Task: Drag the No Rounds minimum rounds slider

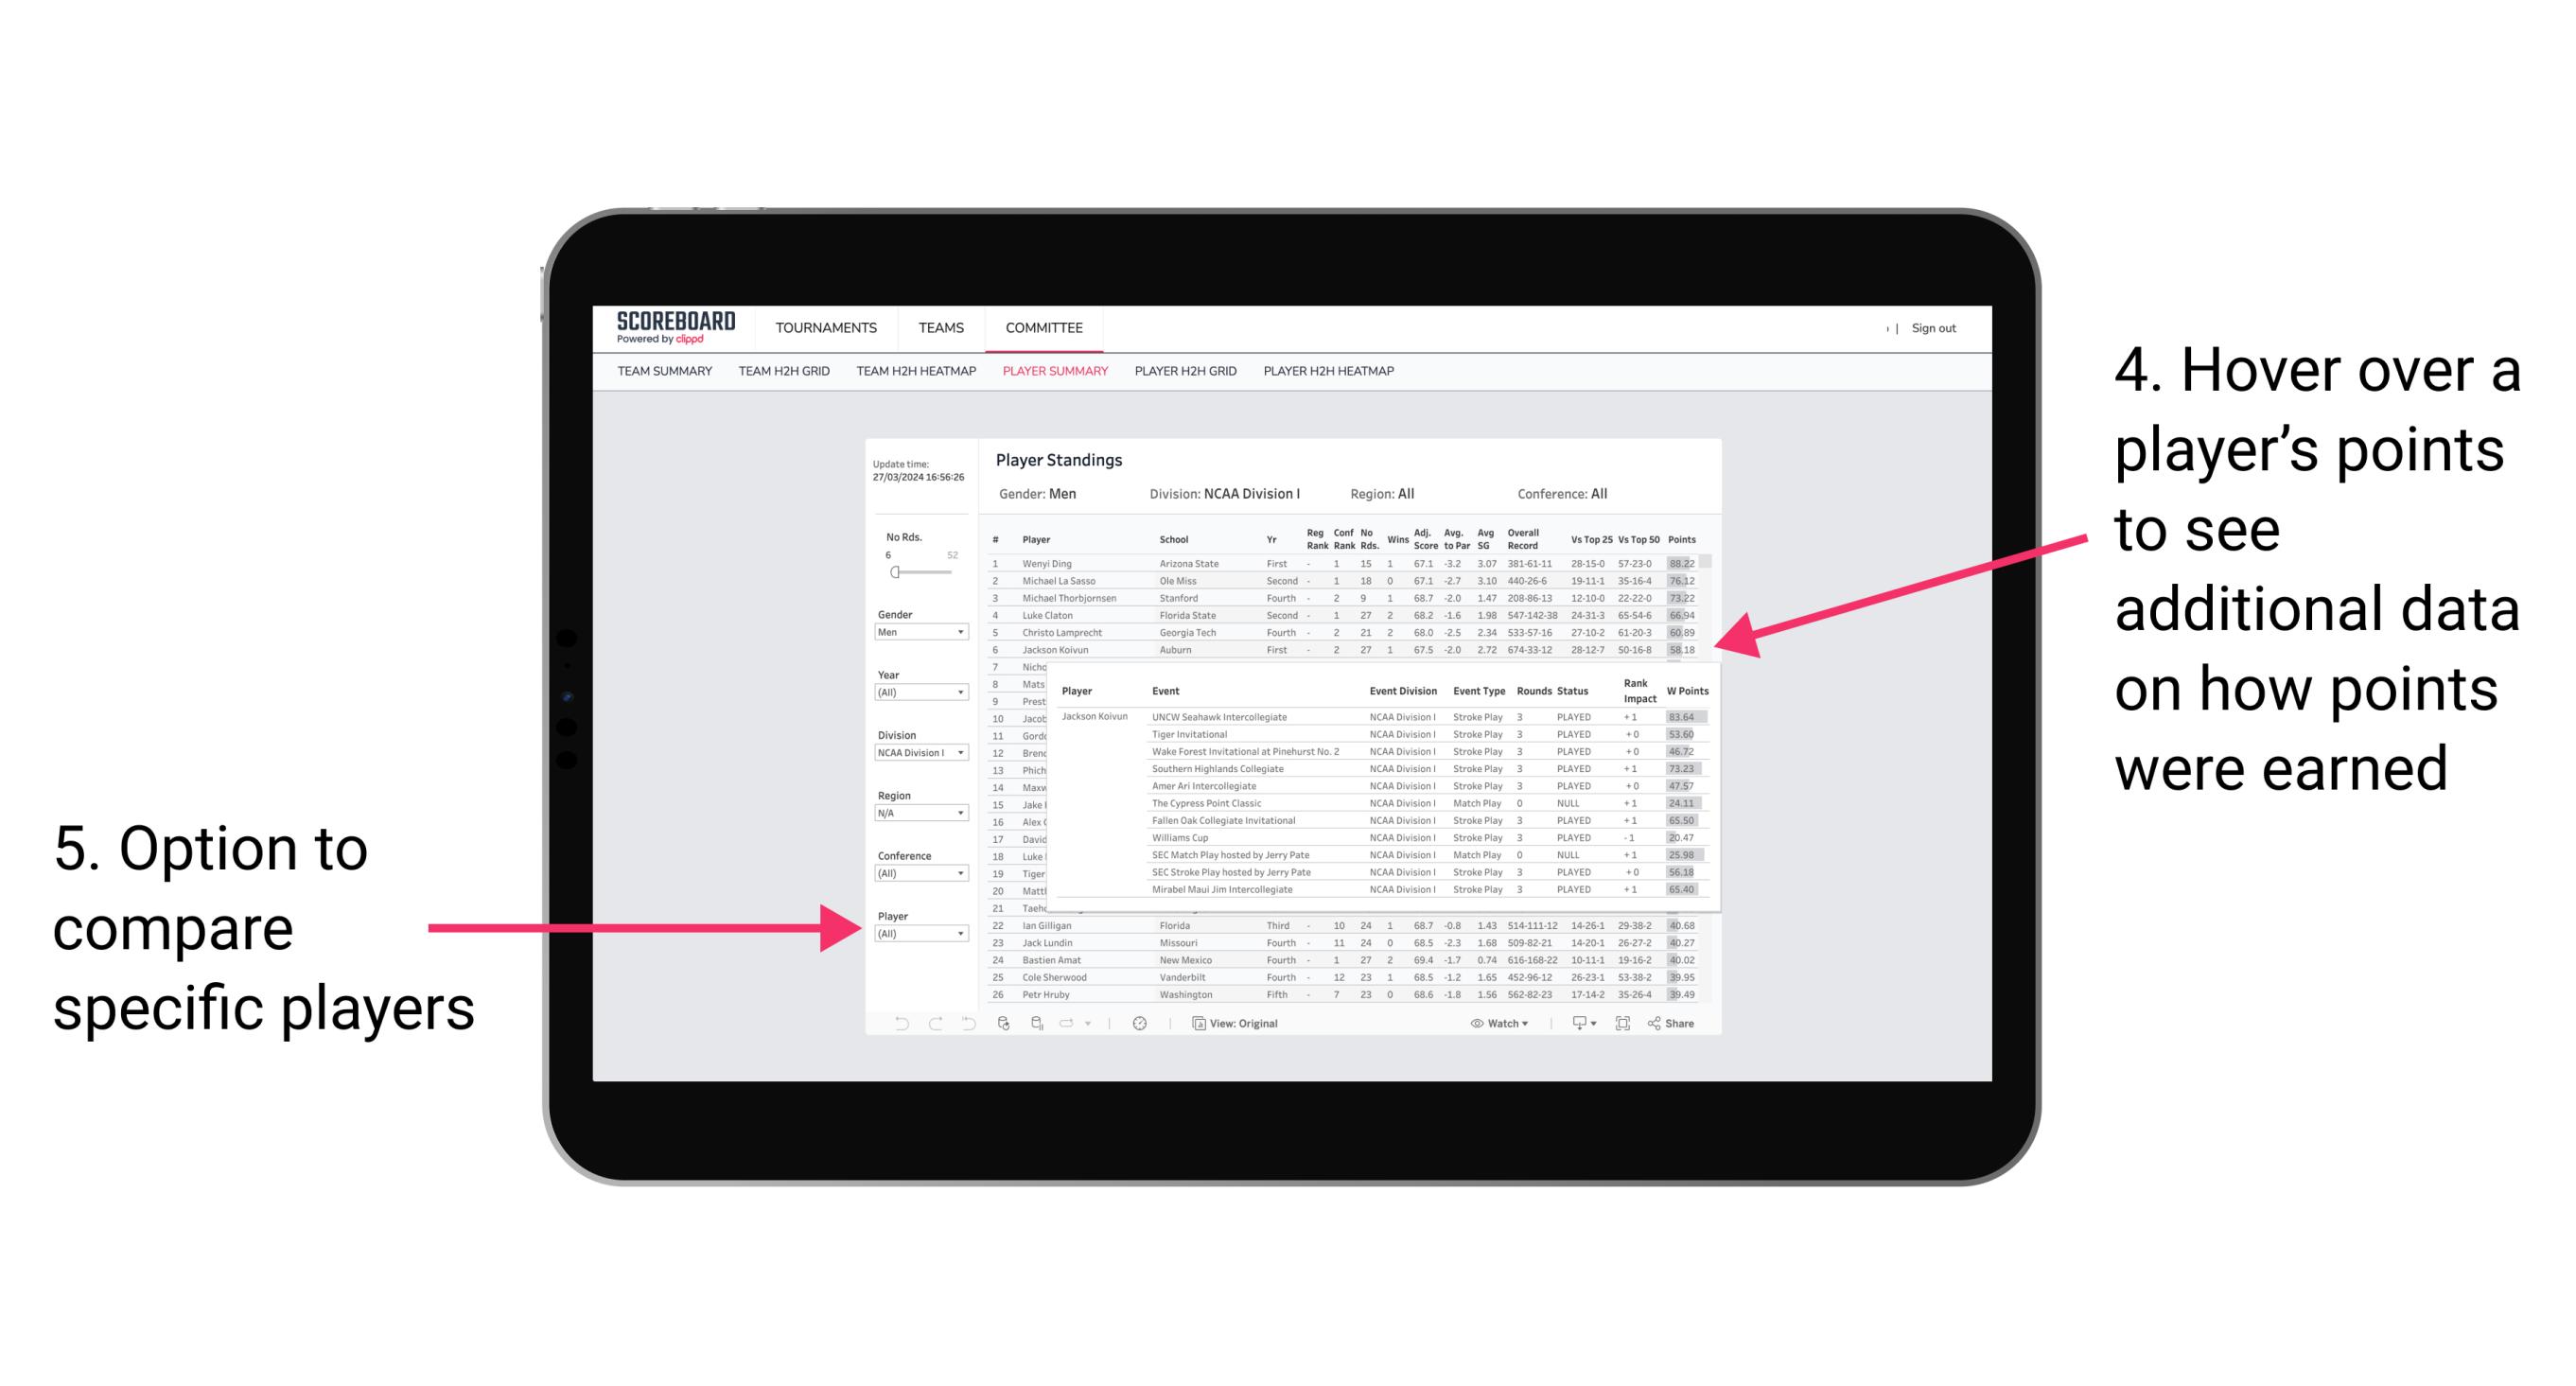Action: coord(896,573)
